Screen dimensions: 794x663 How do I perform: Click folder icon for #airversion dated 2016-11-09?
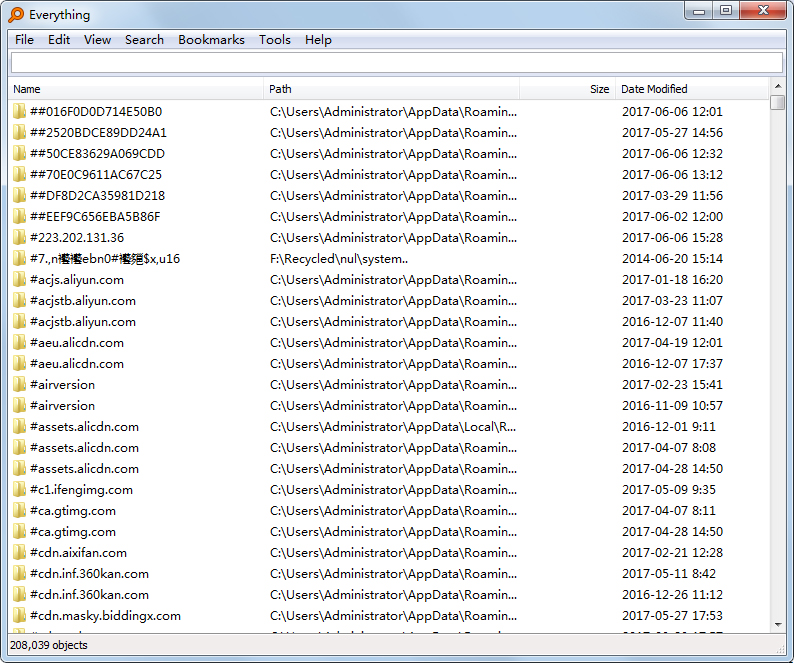click(x=19, y=406)
